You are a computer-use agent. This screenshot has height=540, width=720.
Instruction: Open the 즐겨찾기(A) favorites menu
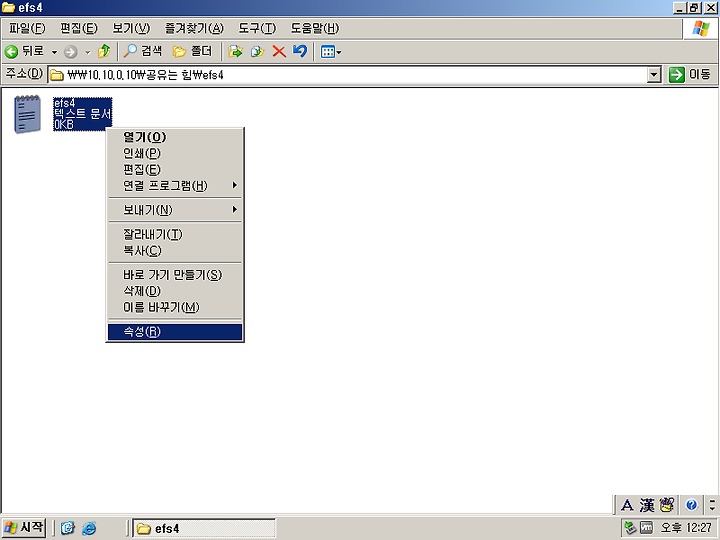[194, 28]
